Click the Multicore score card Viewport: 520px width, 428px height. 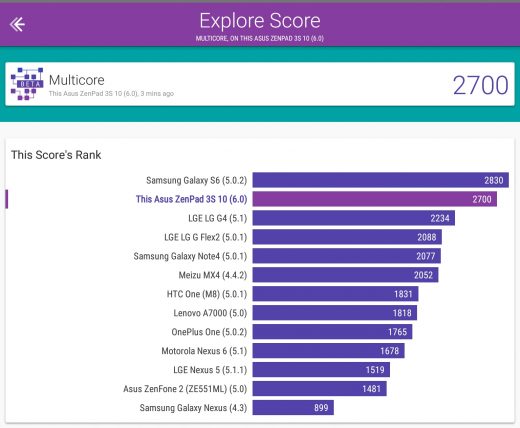coord(260,84)
